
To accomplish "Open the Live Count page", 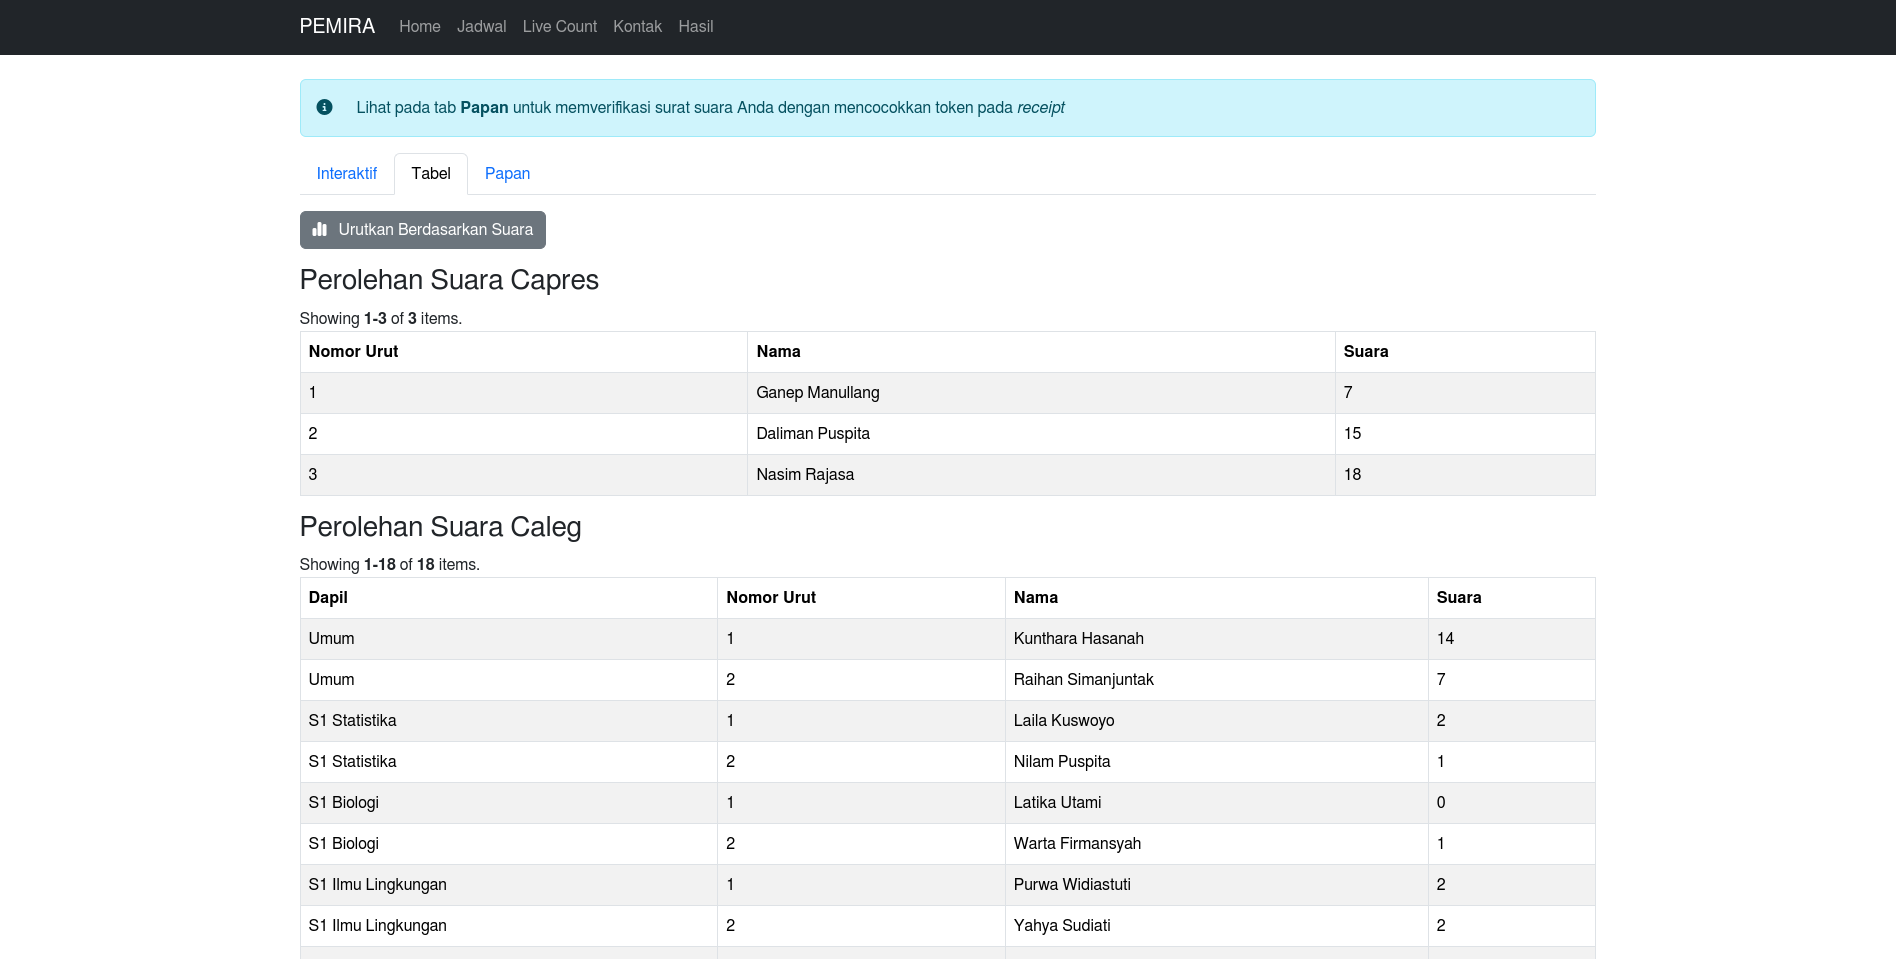I will [559, 26].
